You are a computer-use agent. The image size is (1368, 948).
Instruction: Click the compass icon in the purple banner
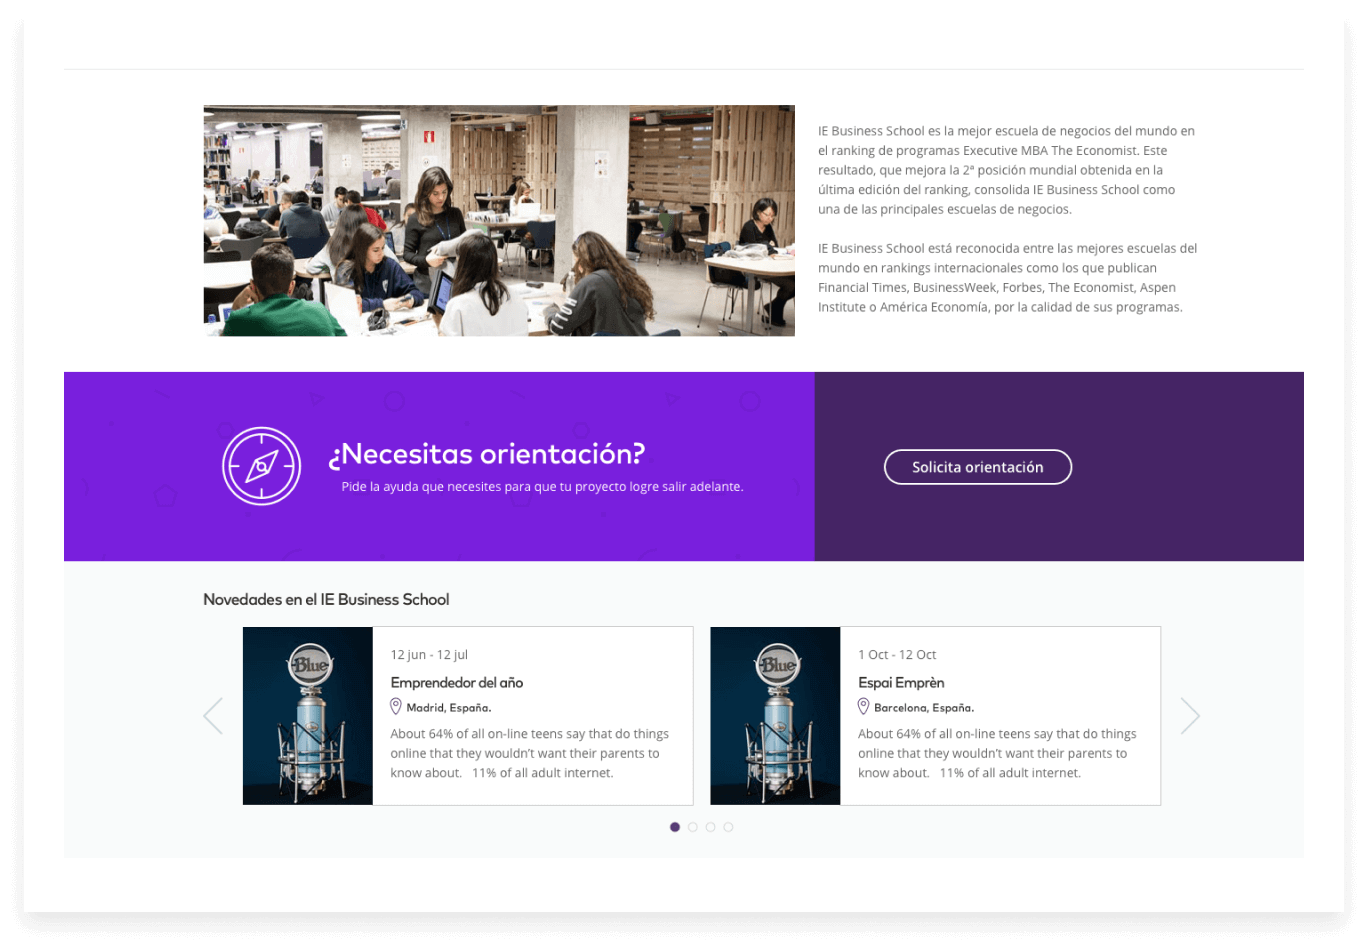tap(261, 466)
